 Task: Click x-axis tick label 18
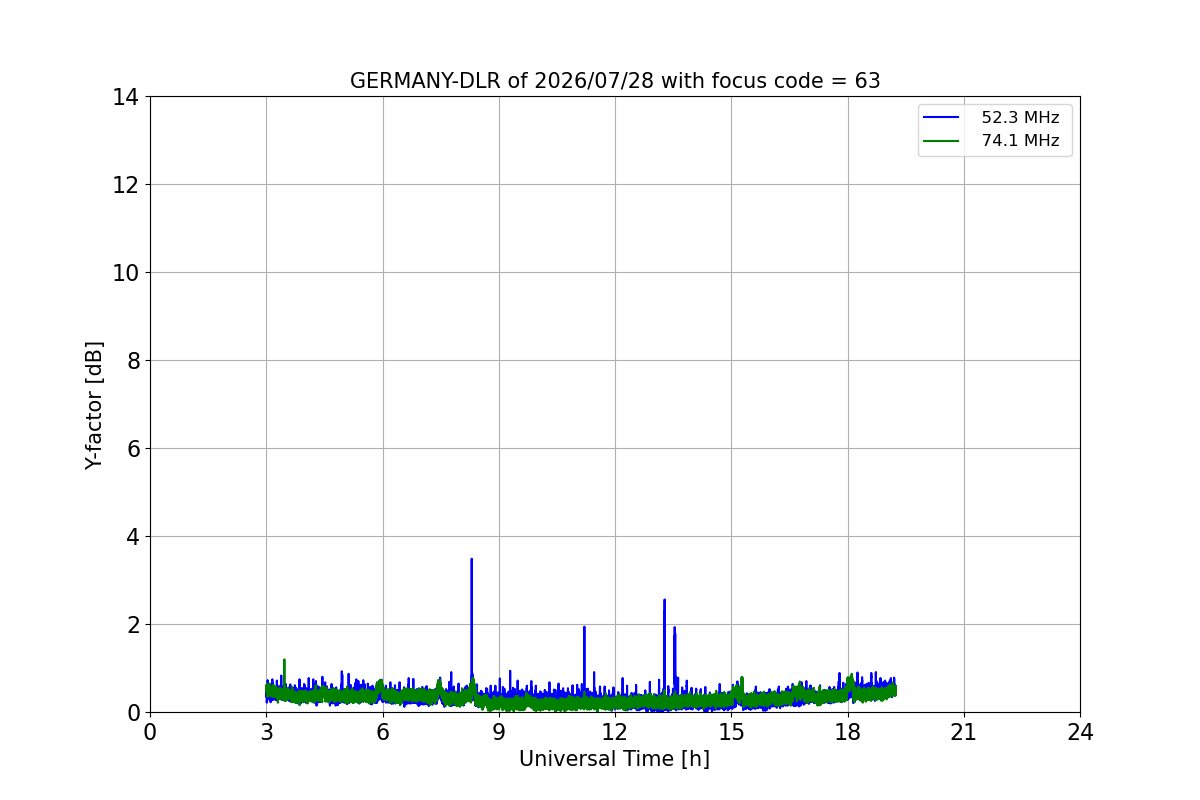[x=848, y=732]
